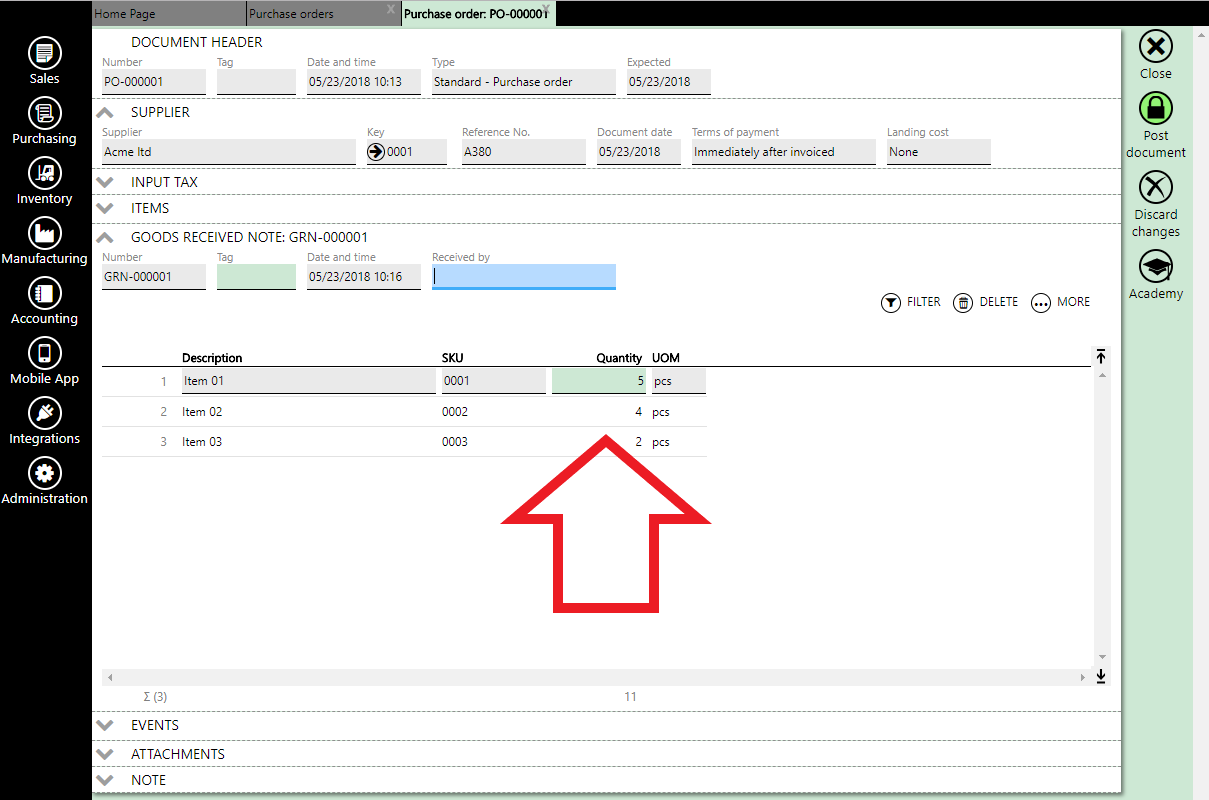Viewport: 1209px width, 800px height.
Task: Open the Accounting module
Action: click(44, 294)
